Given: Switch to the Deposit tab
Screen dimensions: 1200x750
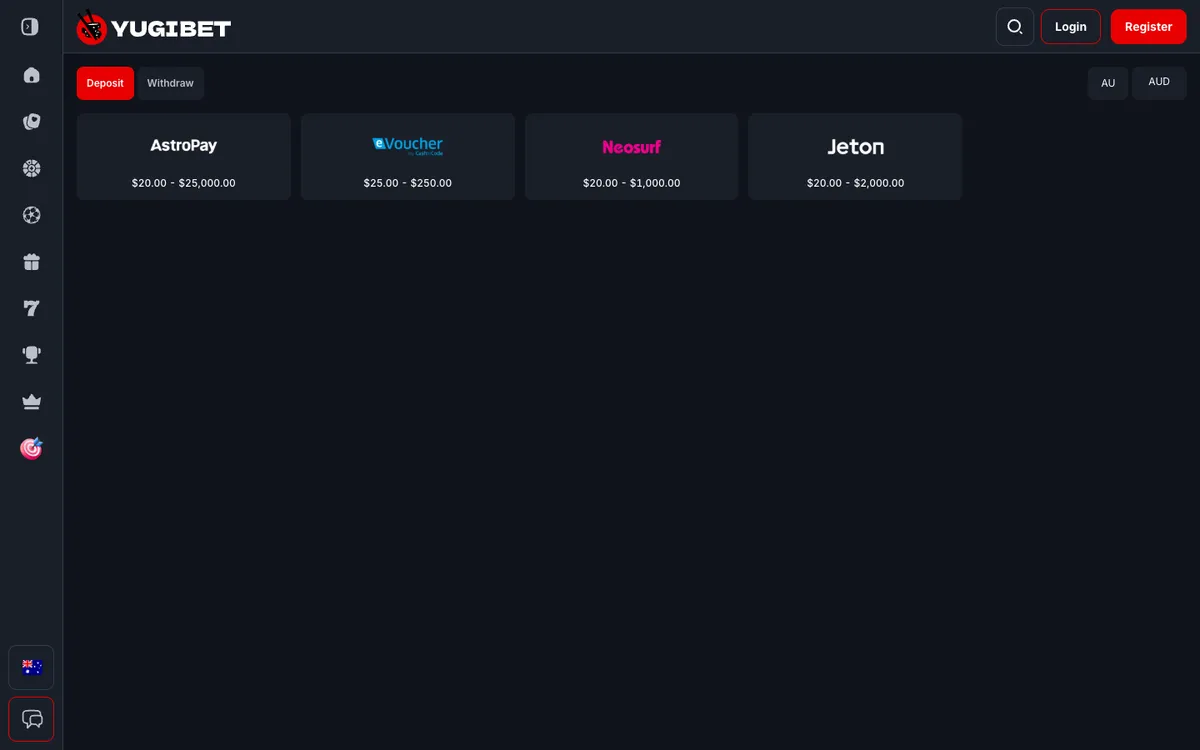Looking at the screenshot, I should 105,83.
